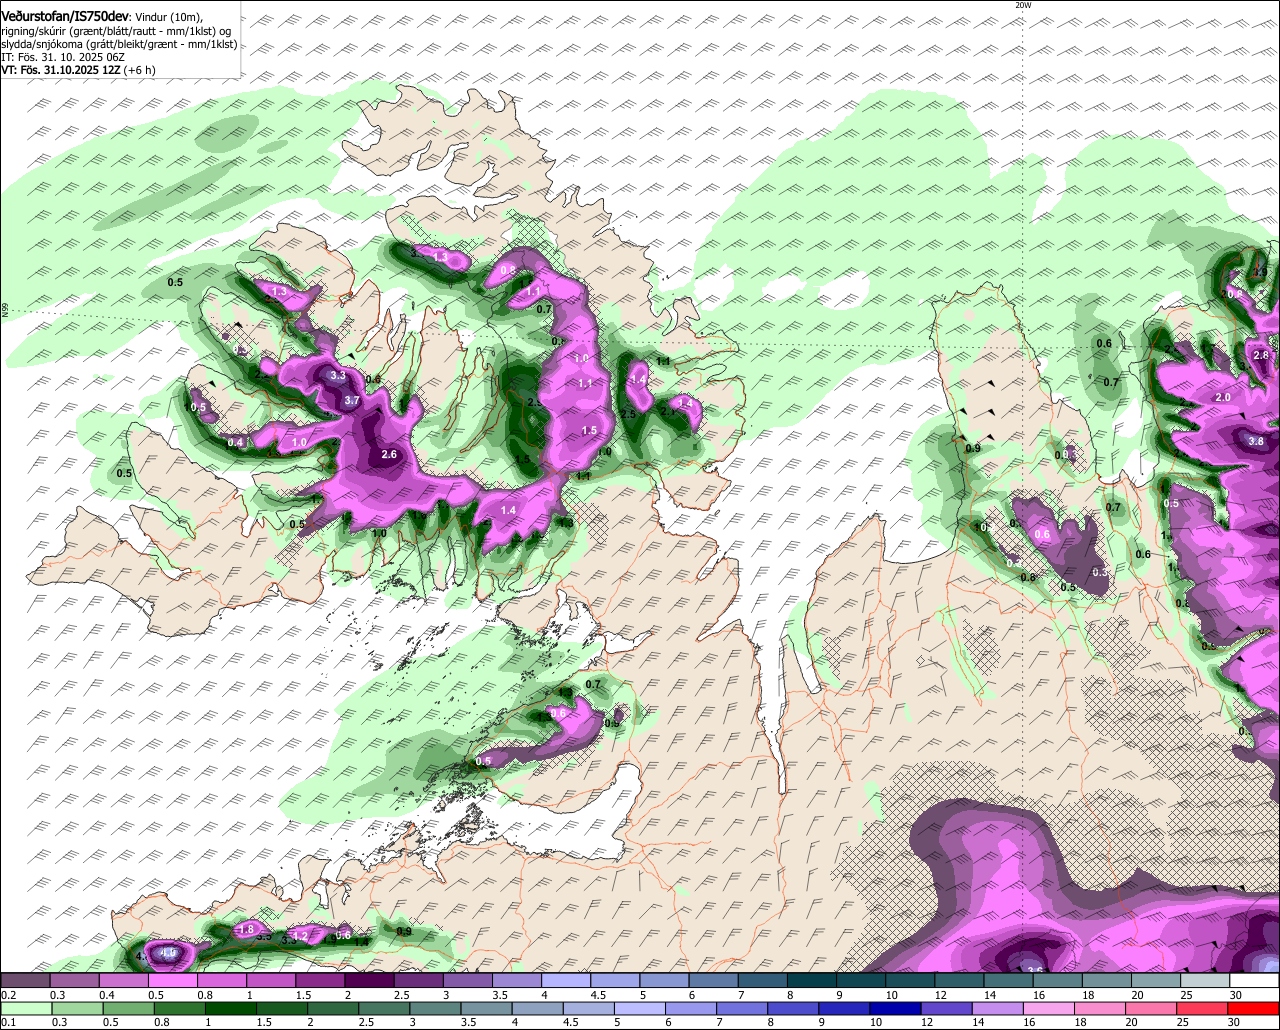The height and width of the screenshot is (1030, 1280).
Task: Click the 1.8 precipitation value on map
Action: pos(247,929)
